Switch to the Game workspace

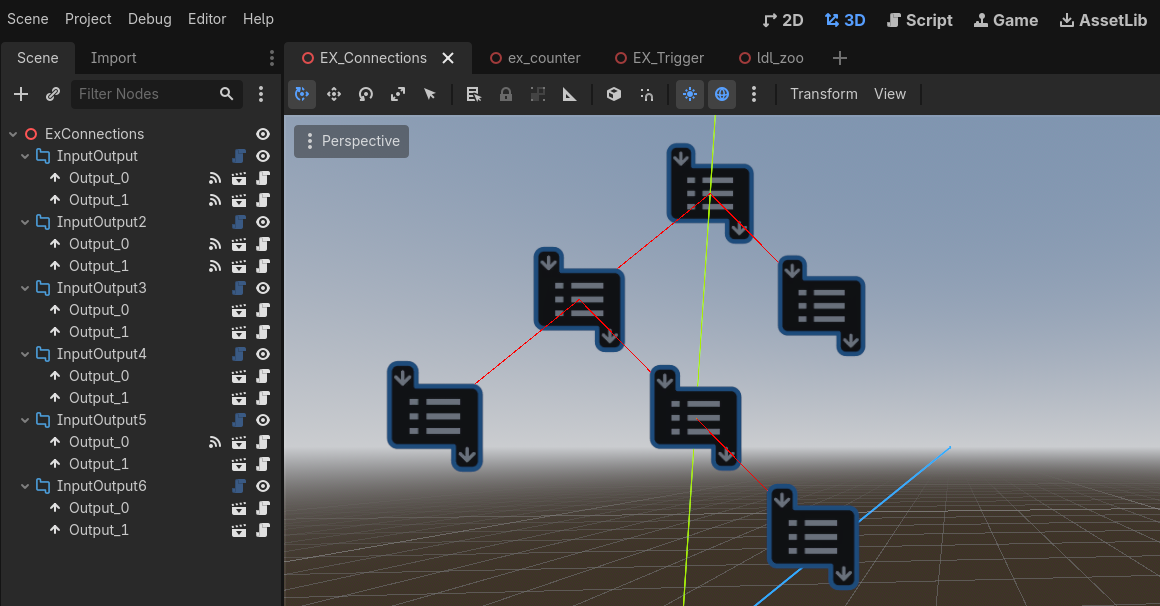pos(1005,20)
